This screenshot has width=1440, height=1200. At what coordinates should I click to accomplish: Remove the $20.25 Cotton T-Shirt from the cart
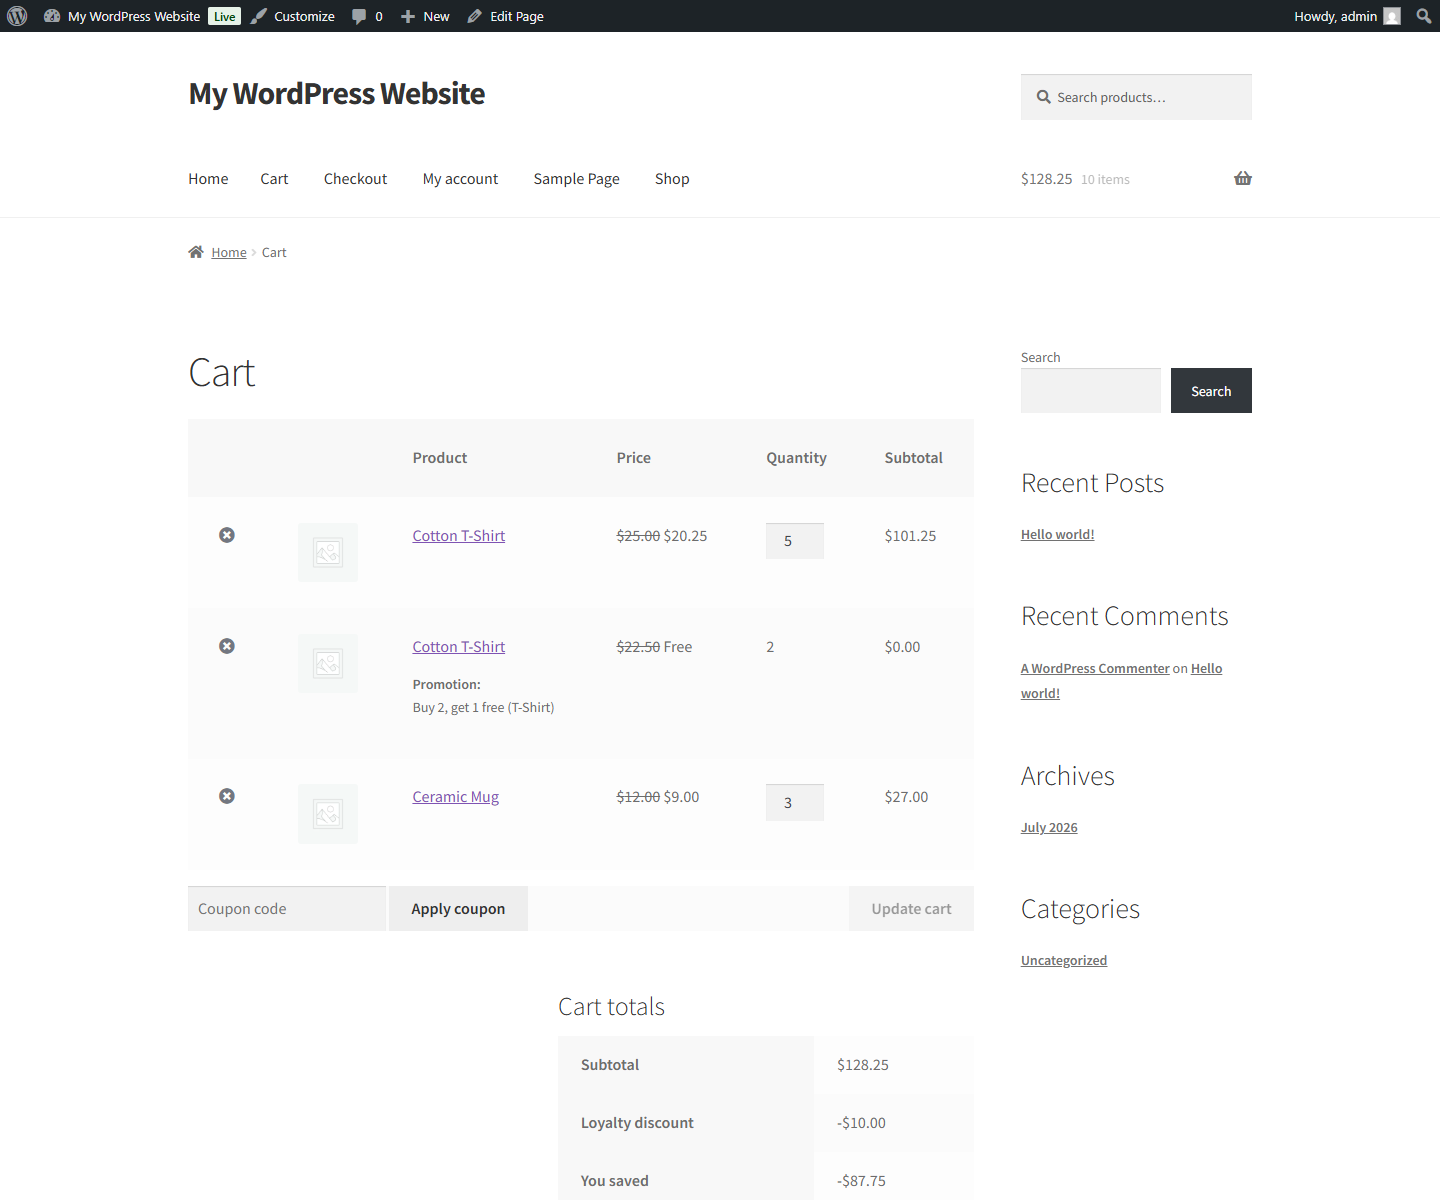(x=227, y=535)
